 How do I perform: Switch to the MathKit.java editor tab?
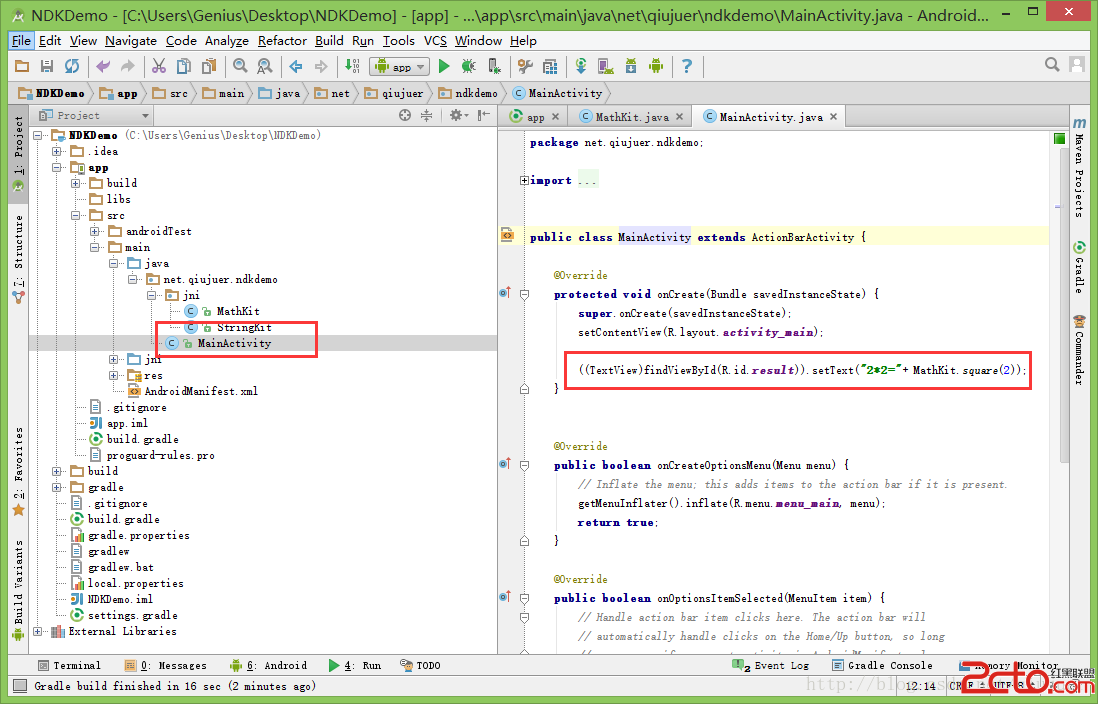click(631, 117)
